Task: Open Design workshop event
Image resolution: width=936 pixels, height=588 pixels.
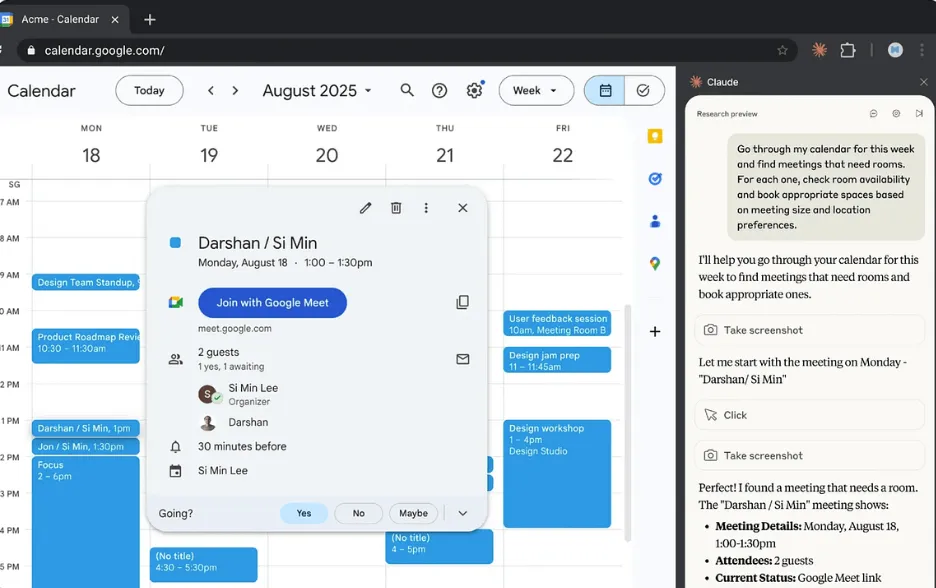Action: (x=557, y=474)
